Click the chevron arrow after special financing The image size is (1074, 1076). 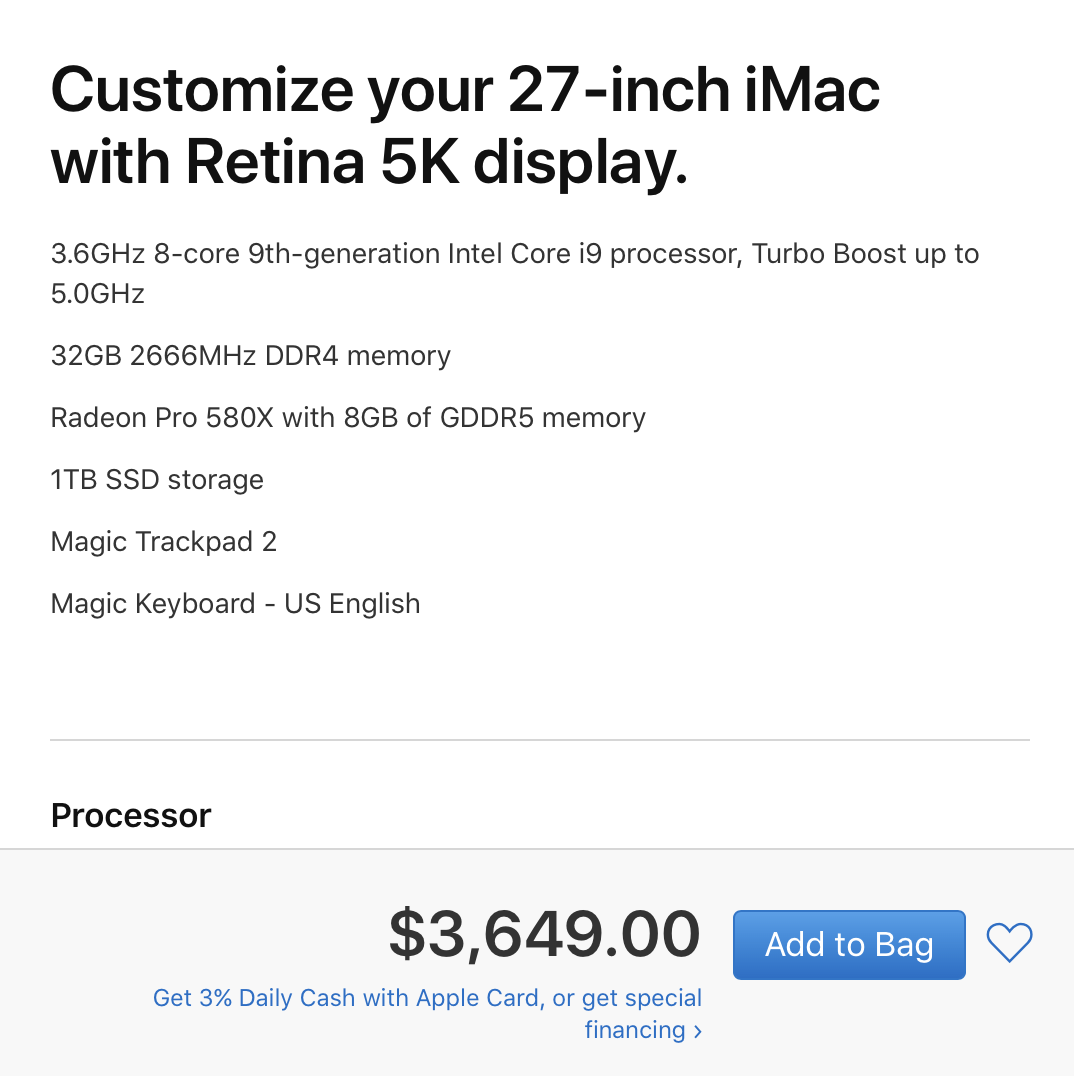point(698,1031)
